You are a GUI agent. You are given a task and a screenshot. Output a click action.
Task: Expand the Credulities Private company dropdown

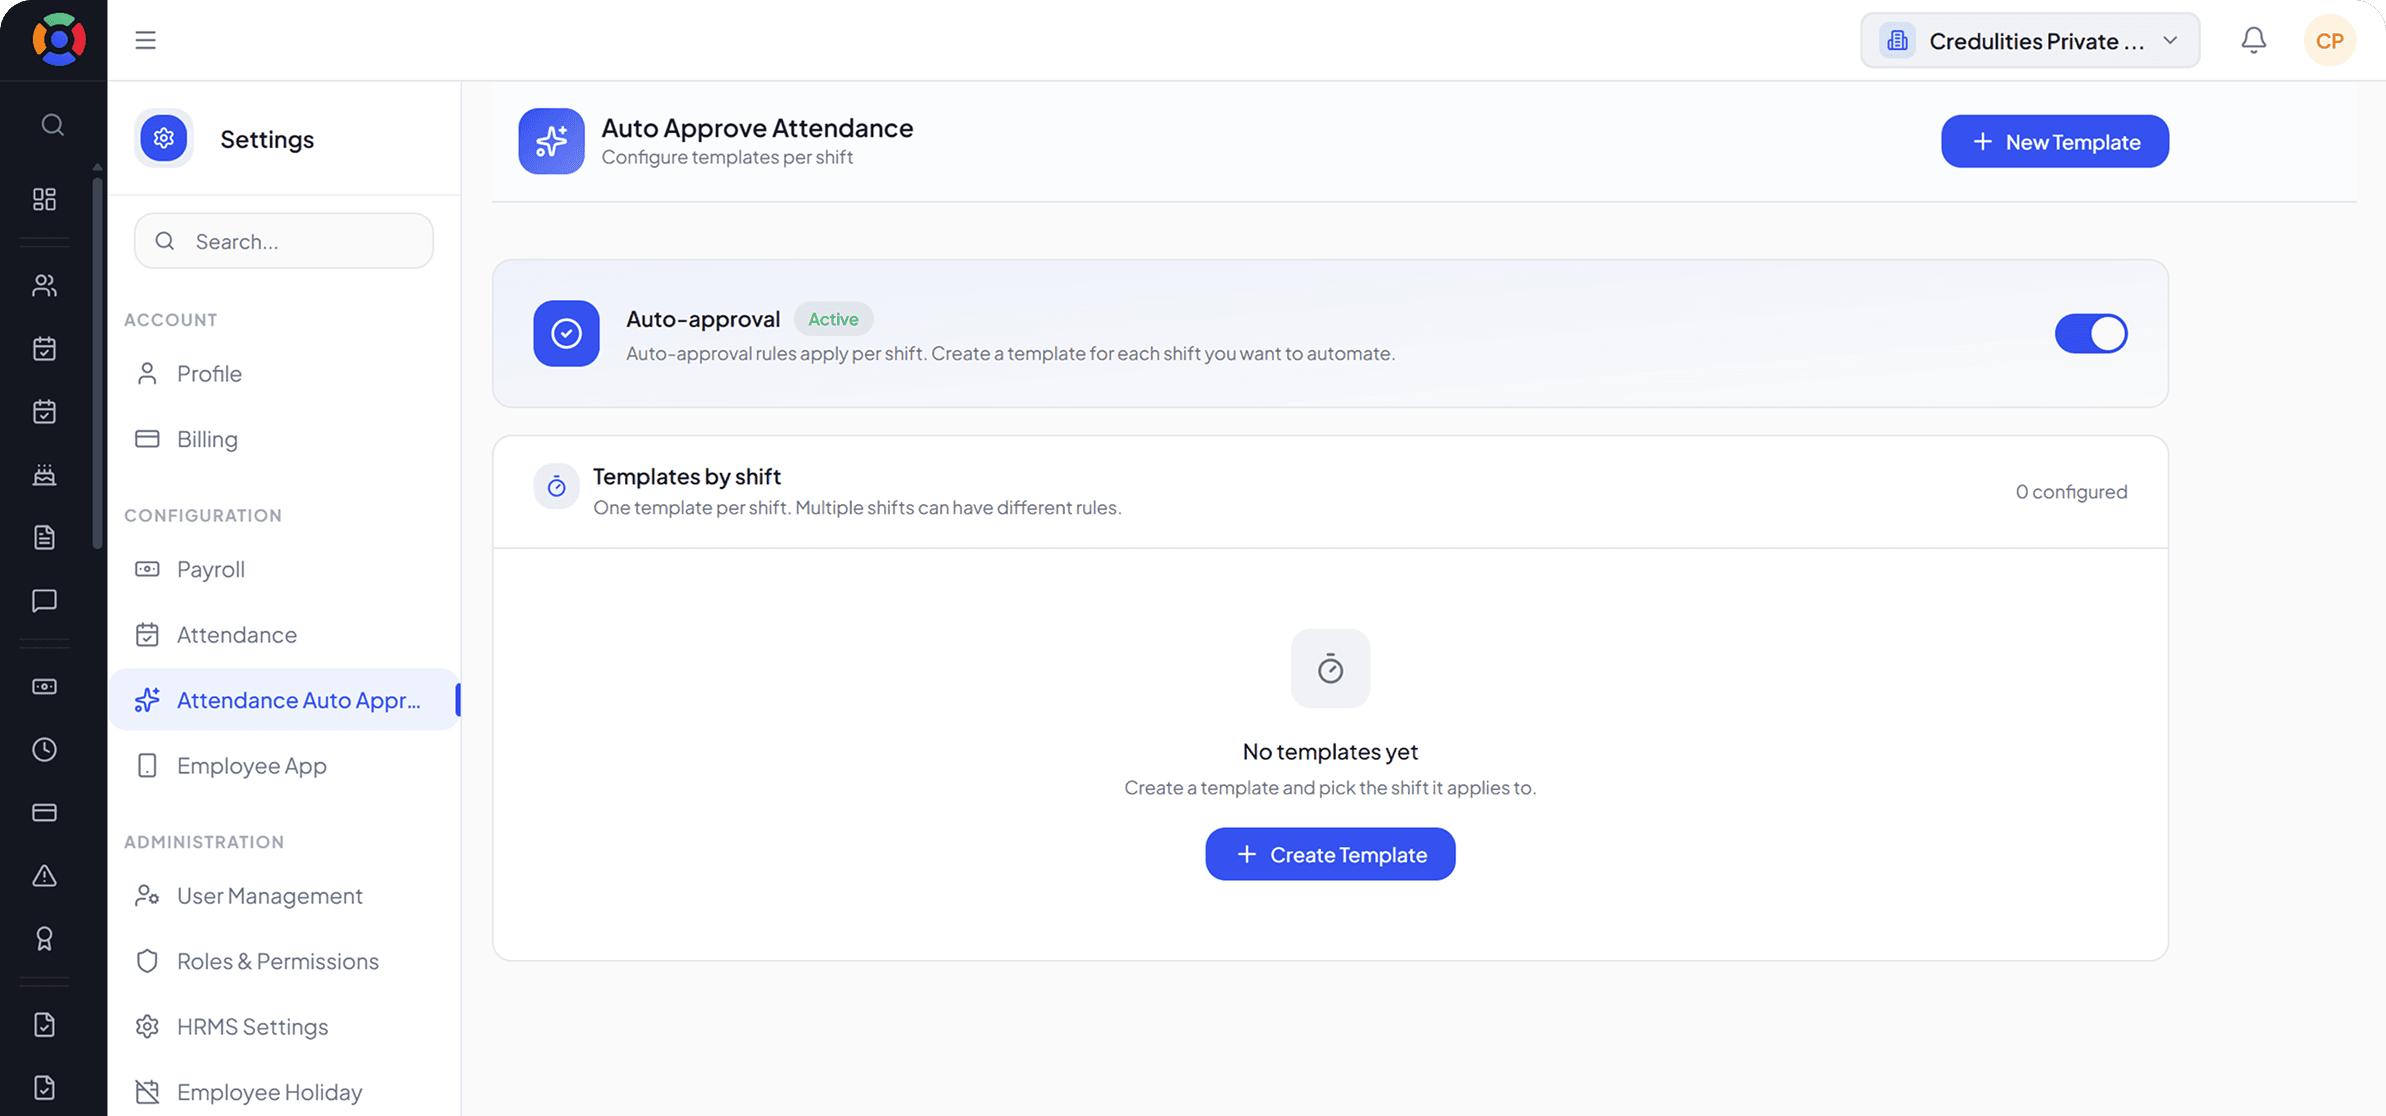coord(2030,41)
